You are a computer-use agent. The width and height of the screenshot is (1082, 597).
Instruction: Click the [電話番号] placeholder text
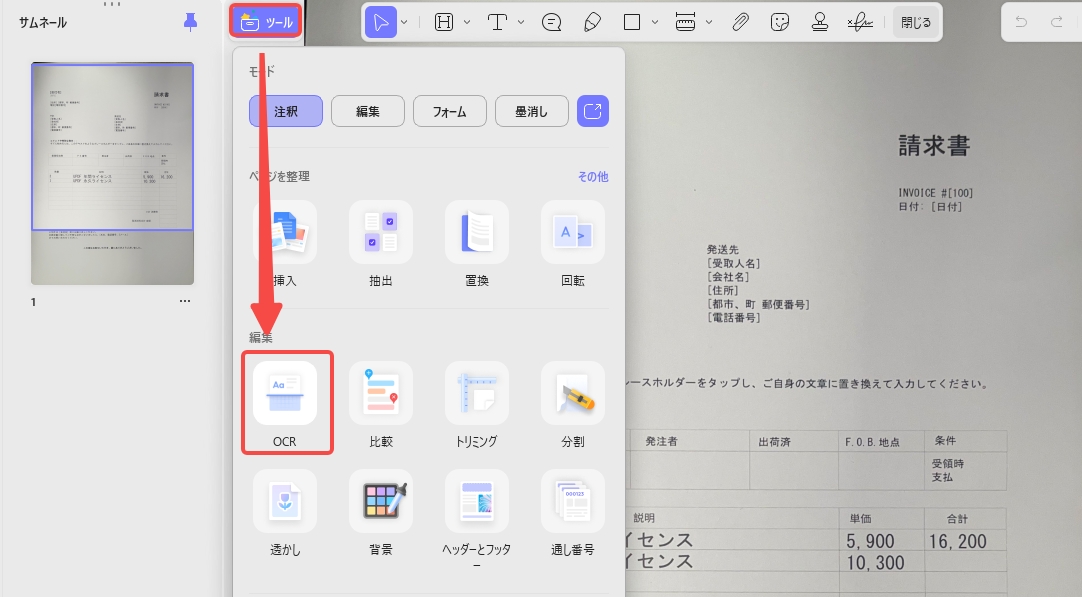tap(734, 317)
